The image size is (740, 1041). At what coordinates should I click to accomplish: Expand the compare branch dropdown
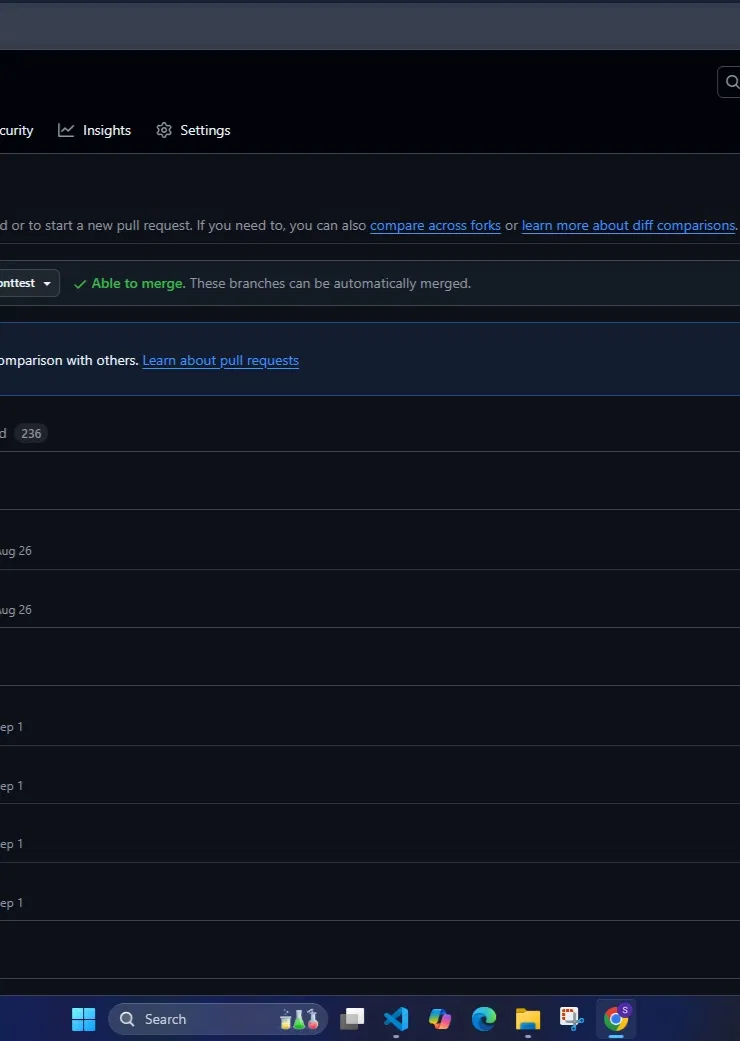coord(28,283)
